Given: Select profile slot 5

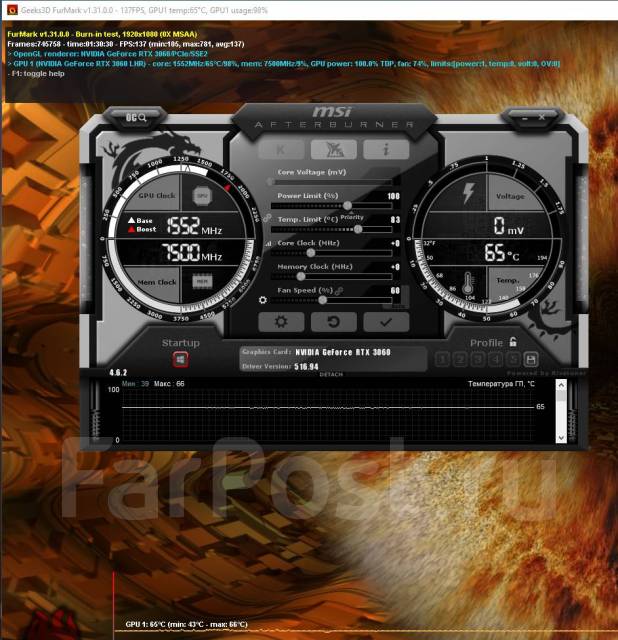Looking at the screenshot, I should tap(513, 359).
